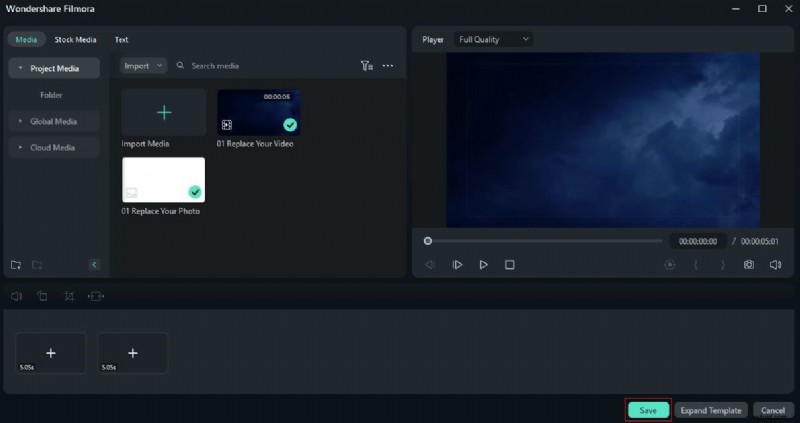Click the mark in brace icon
This screenshot has height=423, width=800.
(x=695, y=265)
